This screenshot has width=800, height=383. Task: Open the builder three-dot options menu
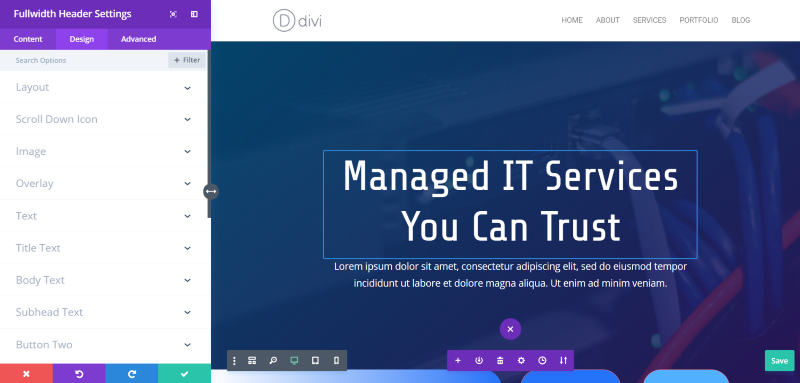pos(234,361)
